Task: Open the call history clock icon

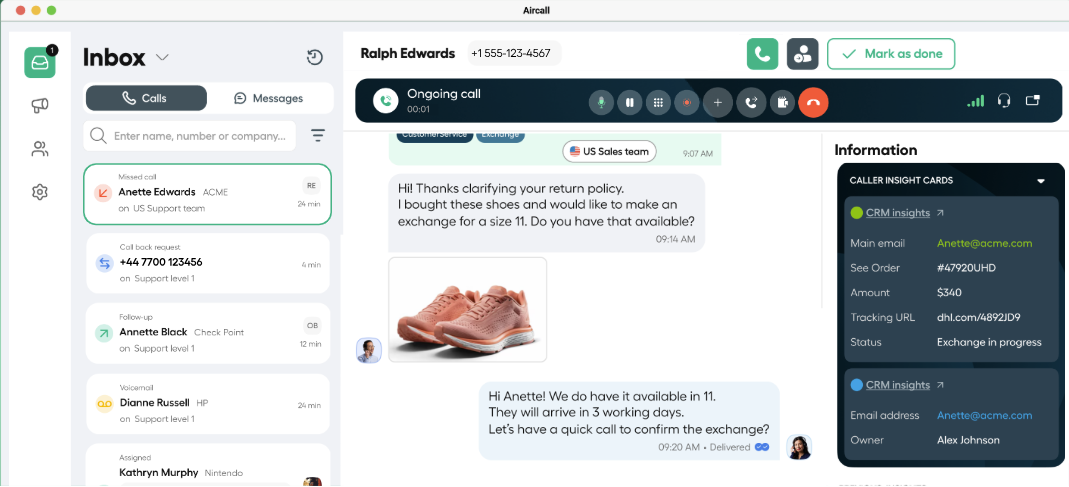Action: [315, 57]
